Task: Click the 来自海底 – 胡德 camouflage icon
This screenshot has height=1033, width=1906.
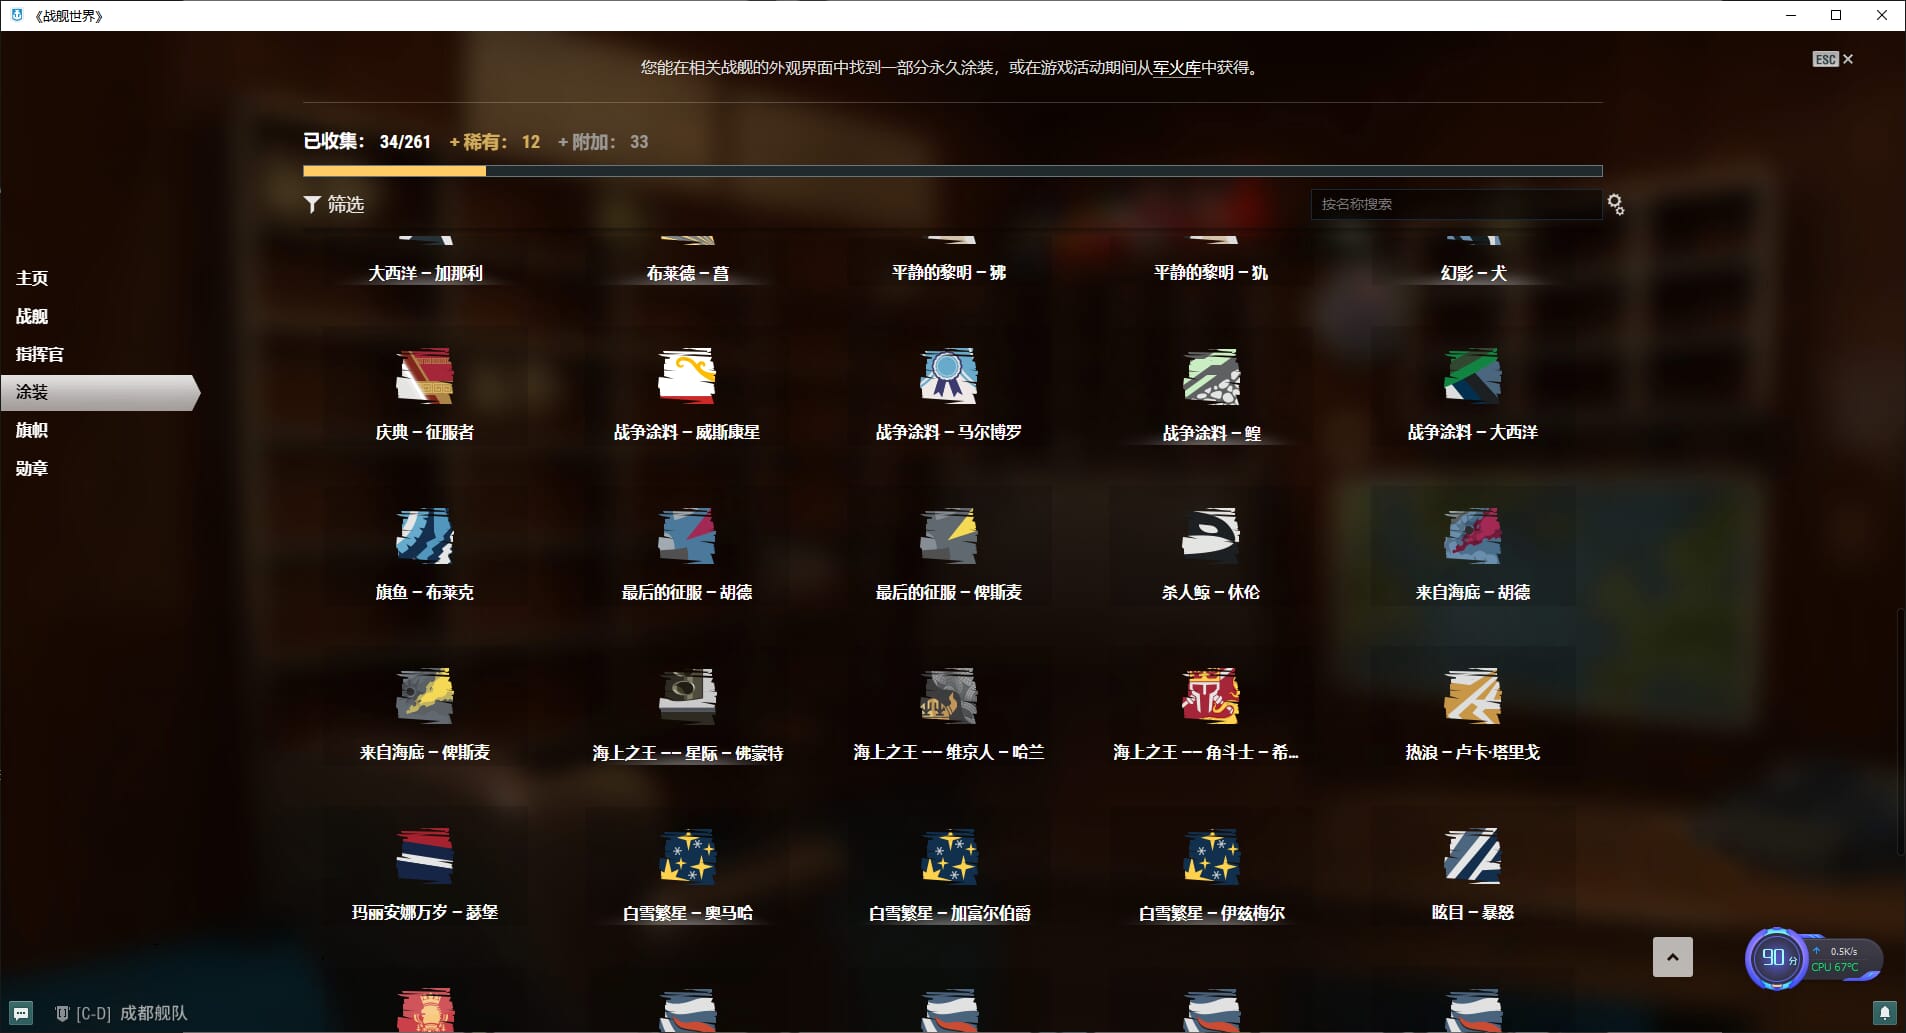Action: pos(1472,537)
